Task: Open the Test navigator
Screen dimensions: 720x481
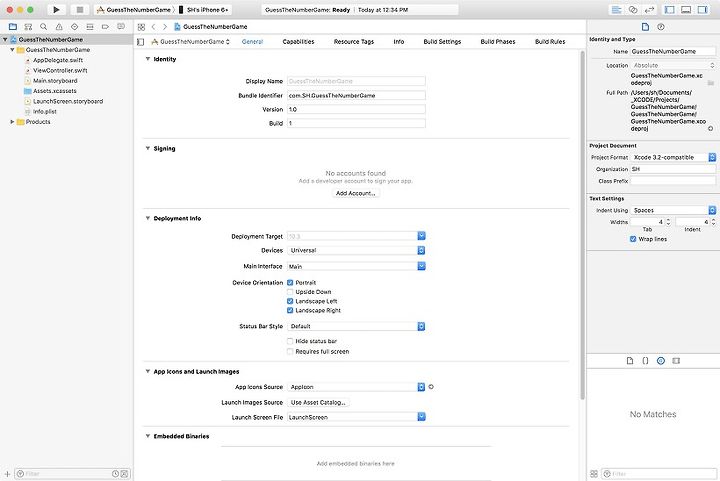Action: pyautogui.click(x=74, y=27)
